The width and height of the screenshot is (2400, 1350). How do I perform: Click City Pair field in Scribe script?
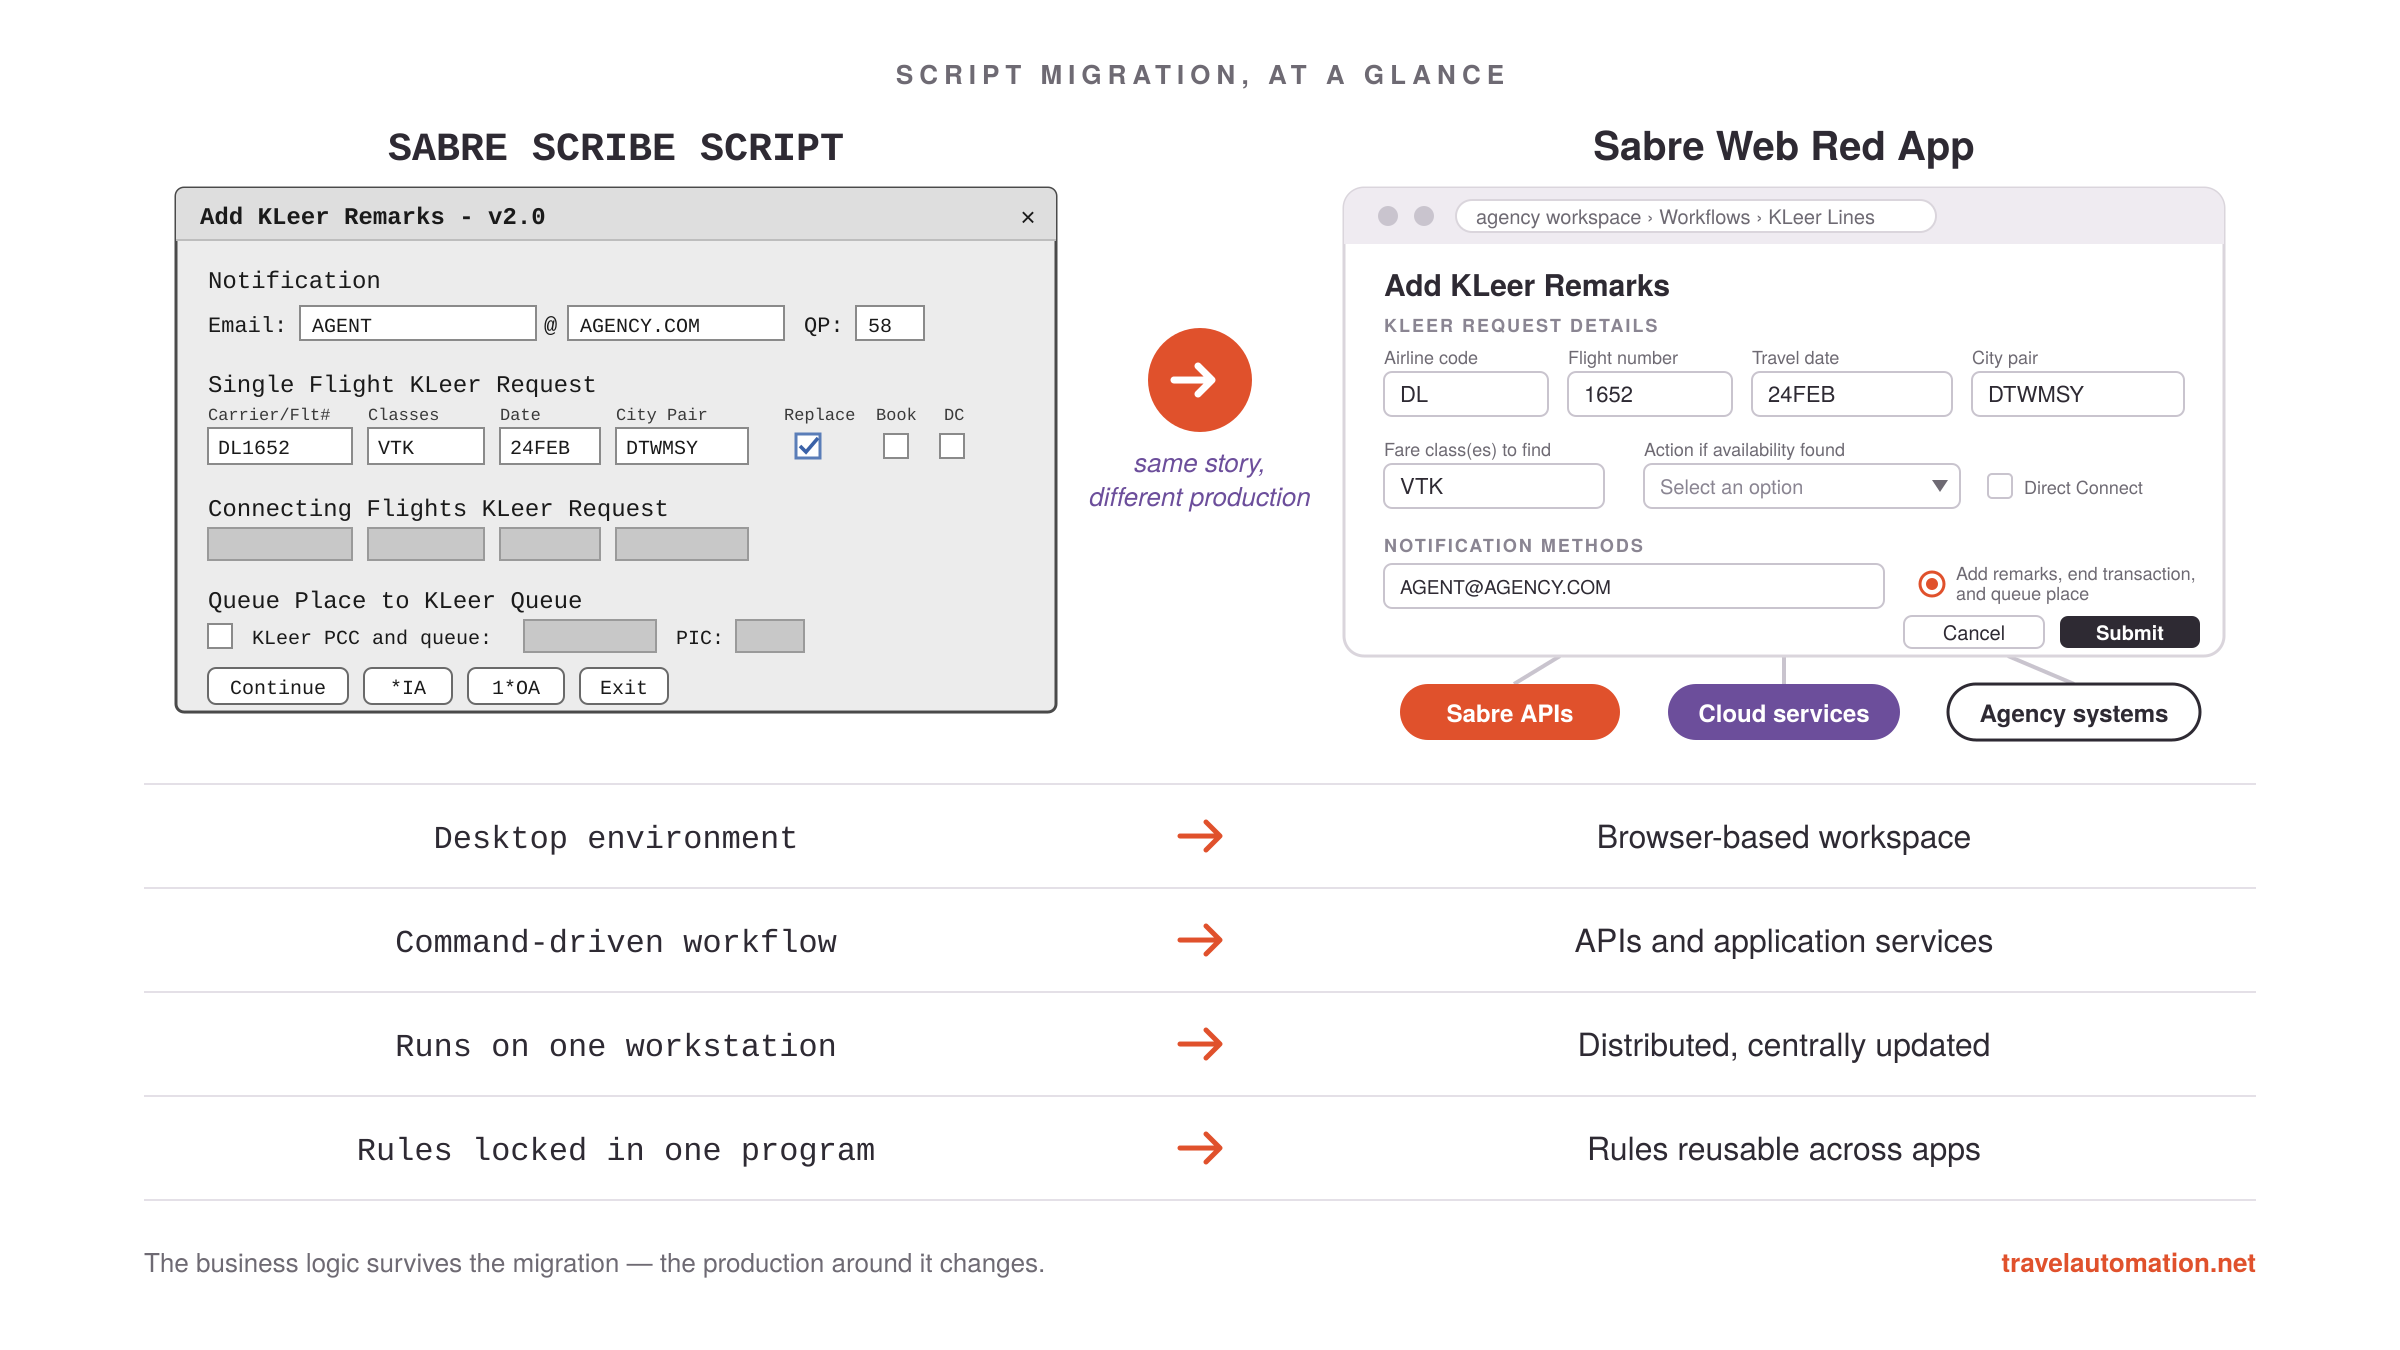coord(682,446)
